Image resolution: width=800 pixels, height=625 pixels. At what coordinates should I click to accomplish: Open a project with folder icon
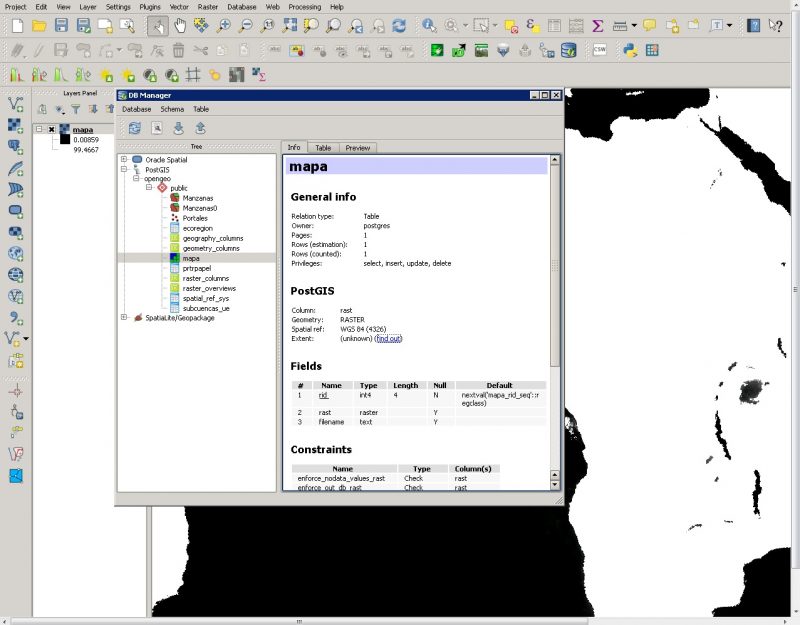pyautogui.click(x=39, y=26)
